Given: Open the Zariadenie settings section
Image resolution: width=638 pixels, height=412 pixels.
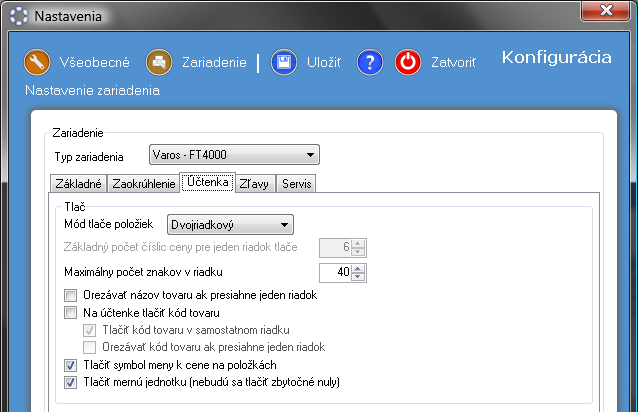Looking at the screenshot, I should click(214, 62).
